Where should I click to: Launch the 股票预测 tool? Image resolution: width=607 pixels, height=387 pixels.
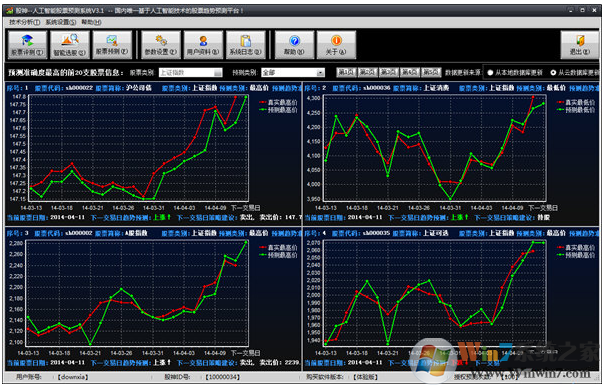coord(112,45)
